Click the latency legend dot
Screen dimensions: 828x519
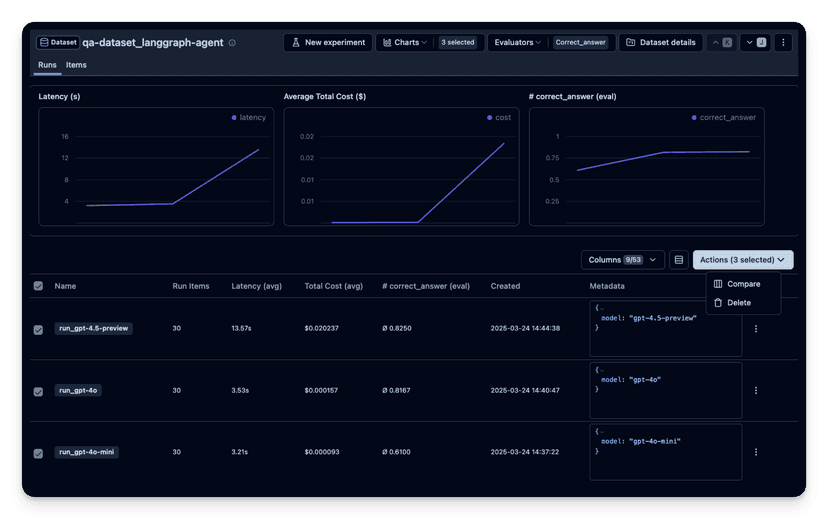pyautogui.click(x=234, y=118)
